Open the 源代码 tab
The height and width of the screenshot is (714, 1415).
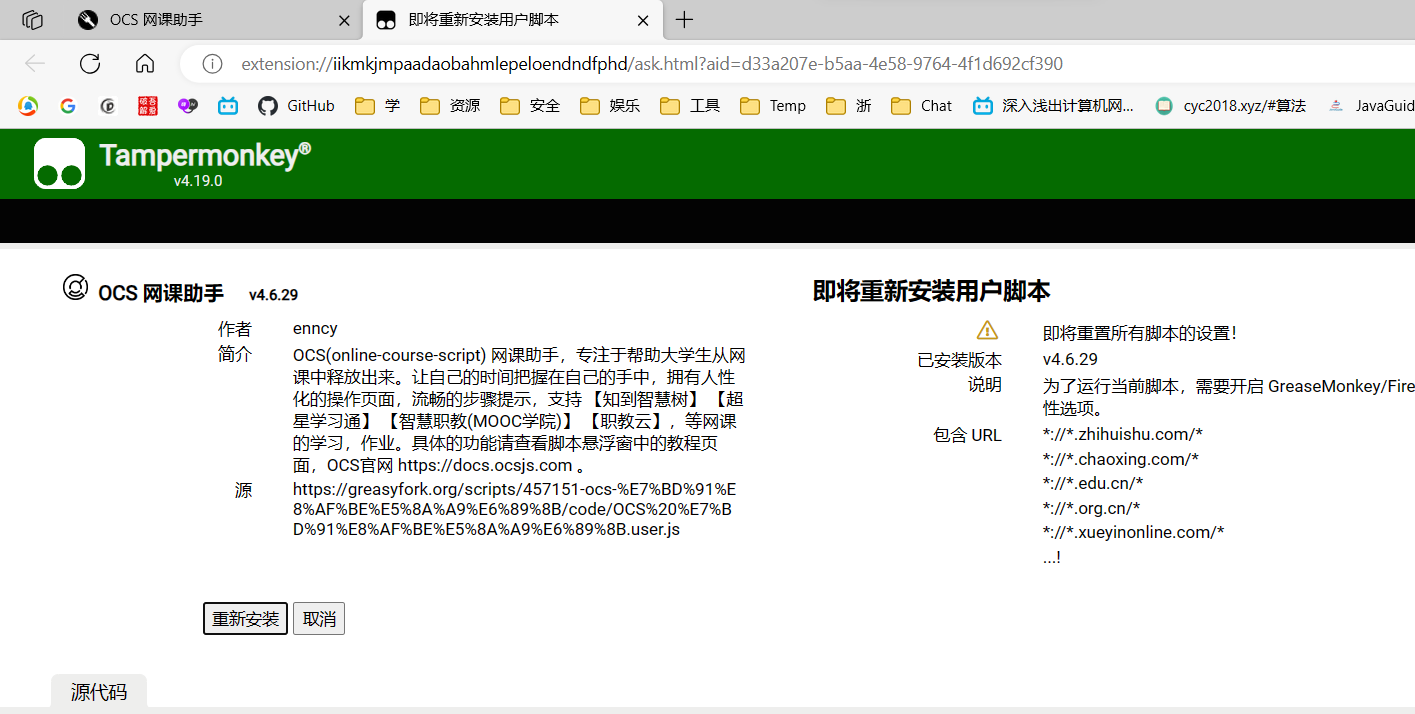(x=99, y=692)
